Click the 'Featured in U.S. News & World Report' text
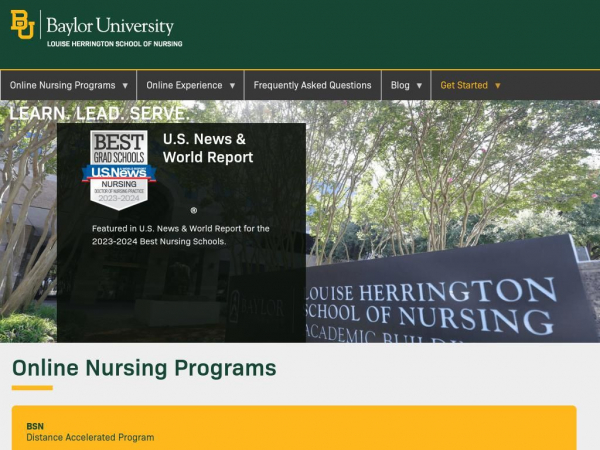This screenshot has width=600, height=450. tap(181, 235)
